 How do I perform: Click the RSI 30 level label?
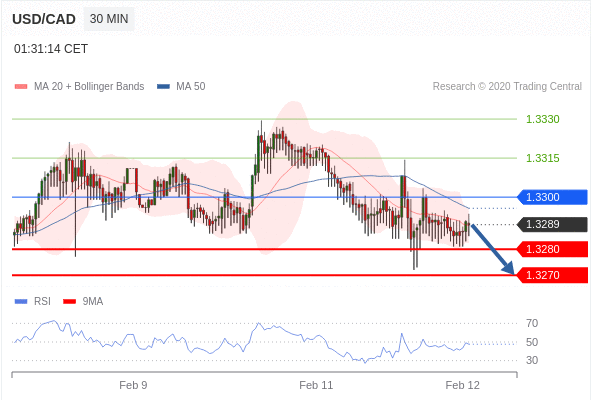click(532, 360)
